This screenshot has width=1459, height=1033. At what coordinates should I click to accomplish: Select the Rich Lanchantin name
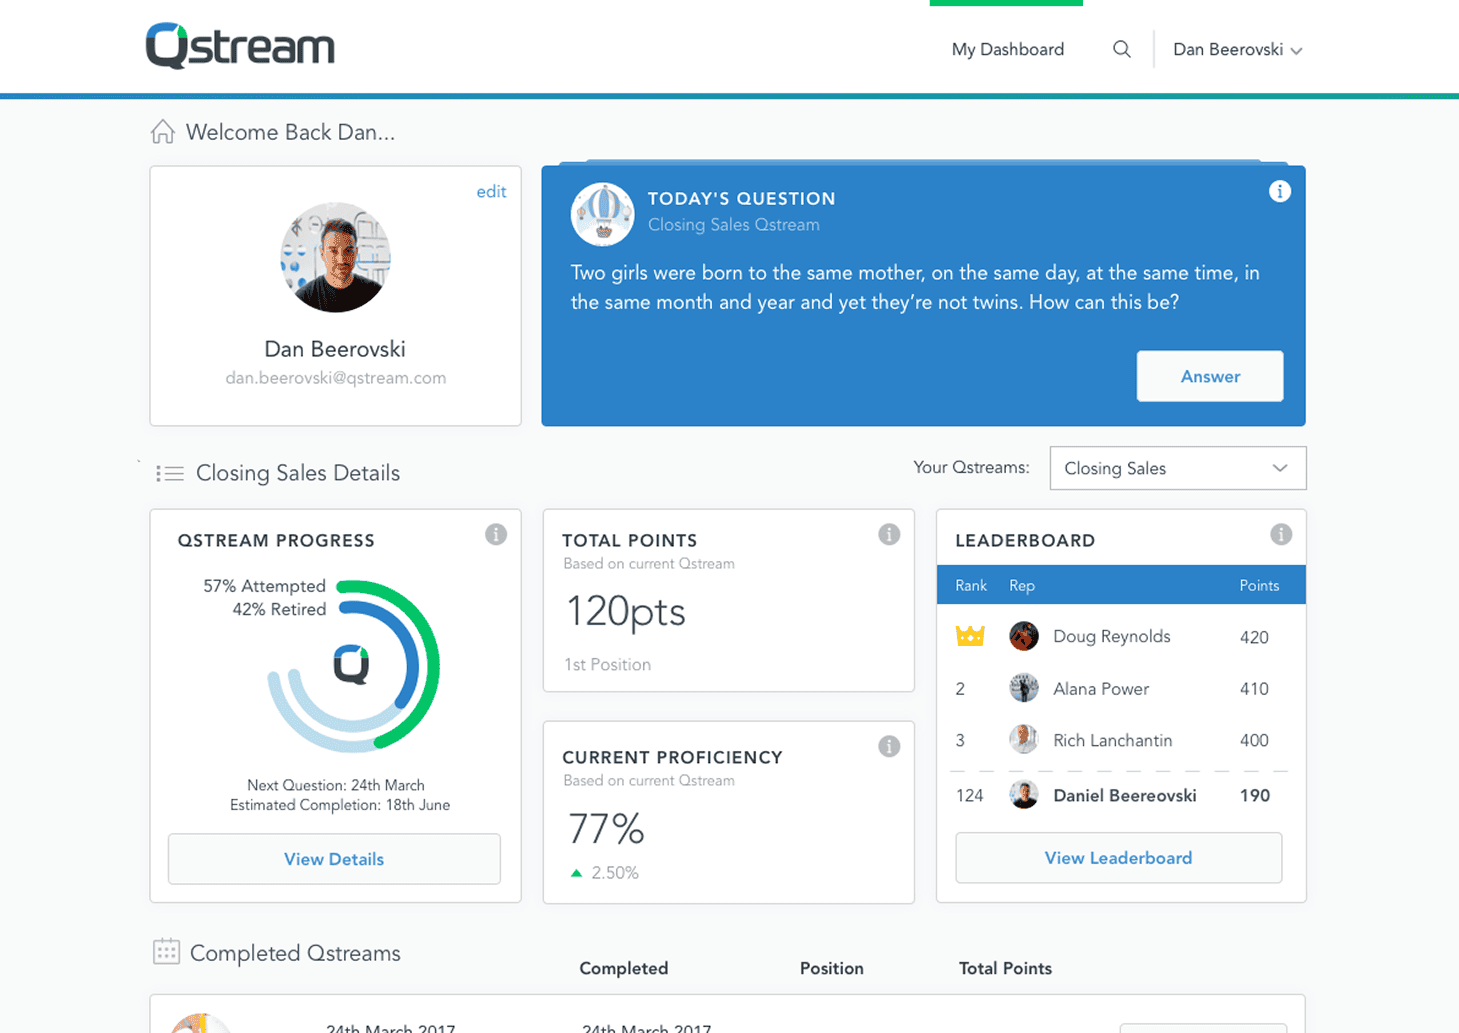point(1113,740)
